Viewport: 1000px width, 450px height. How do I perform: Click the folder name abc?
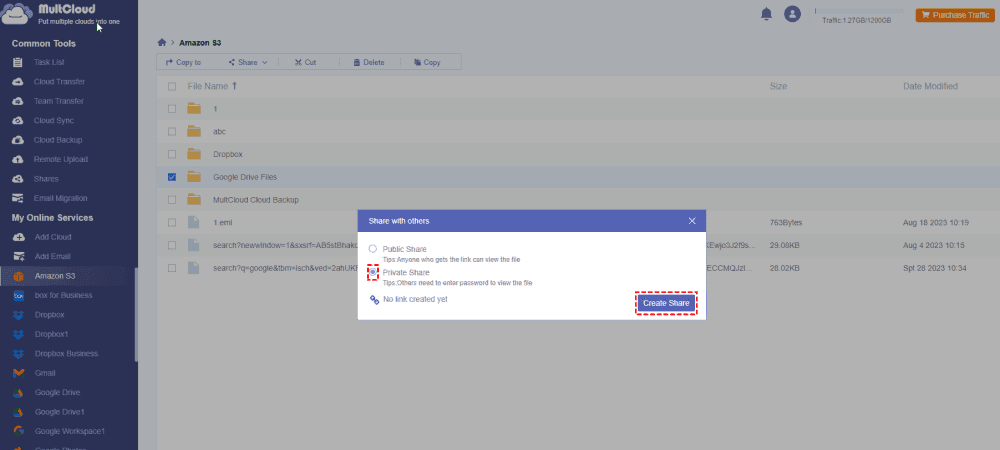point(219,131)
